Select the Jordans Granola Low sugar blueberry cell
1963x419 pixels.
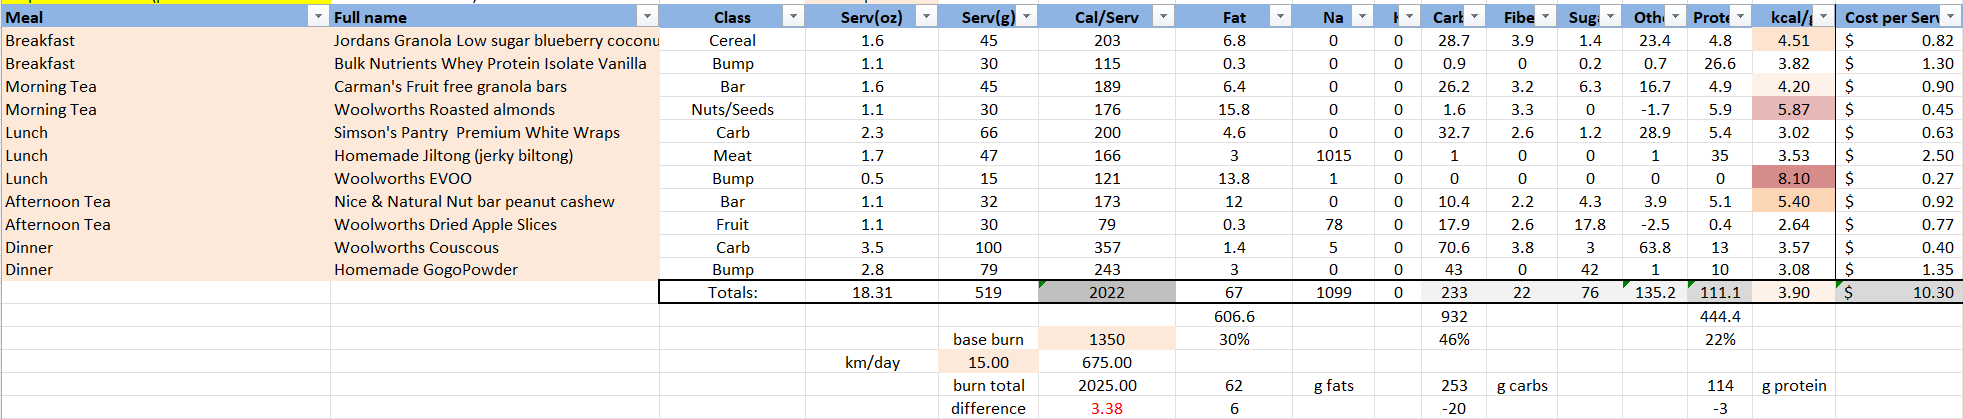click(x=495, y=40)
